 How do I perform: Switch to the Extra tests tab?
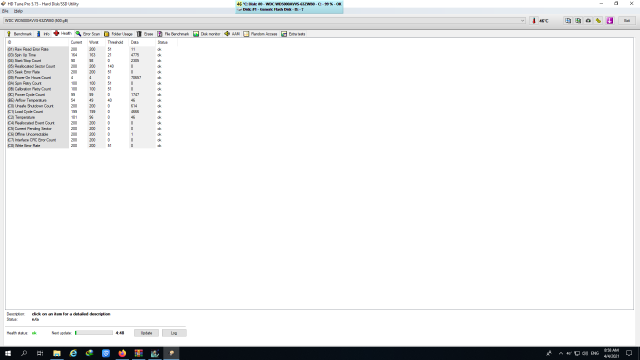[x=293, y=34]
